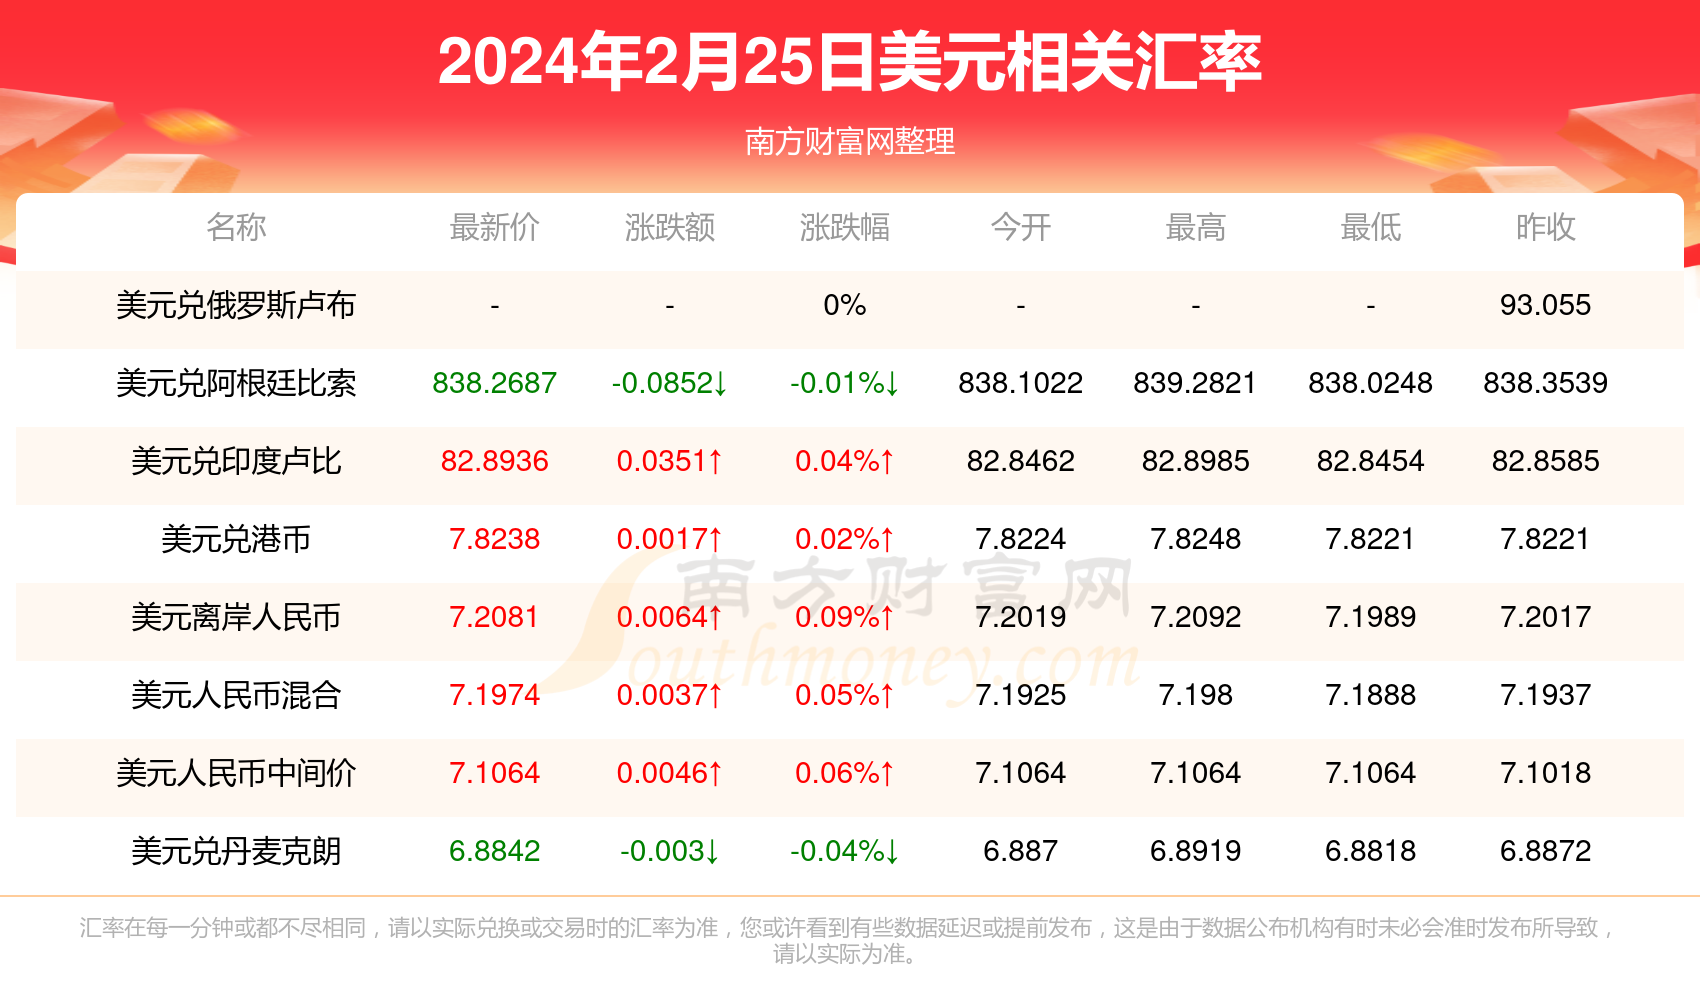The height and width of the screenshot is (1000, 1700).
Task: Click the percentage -0.04%↓
Action: tap(845, 852)
